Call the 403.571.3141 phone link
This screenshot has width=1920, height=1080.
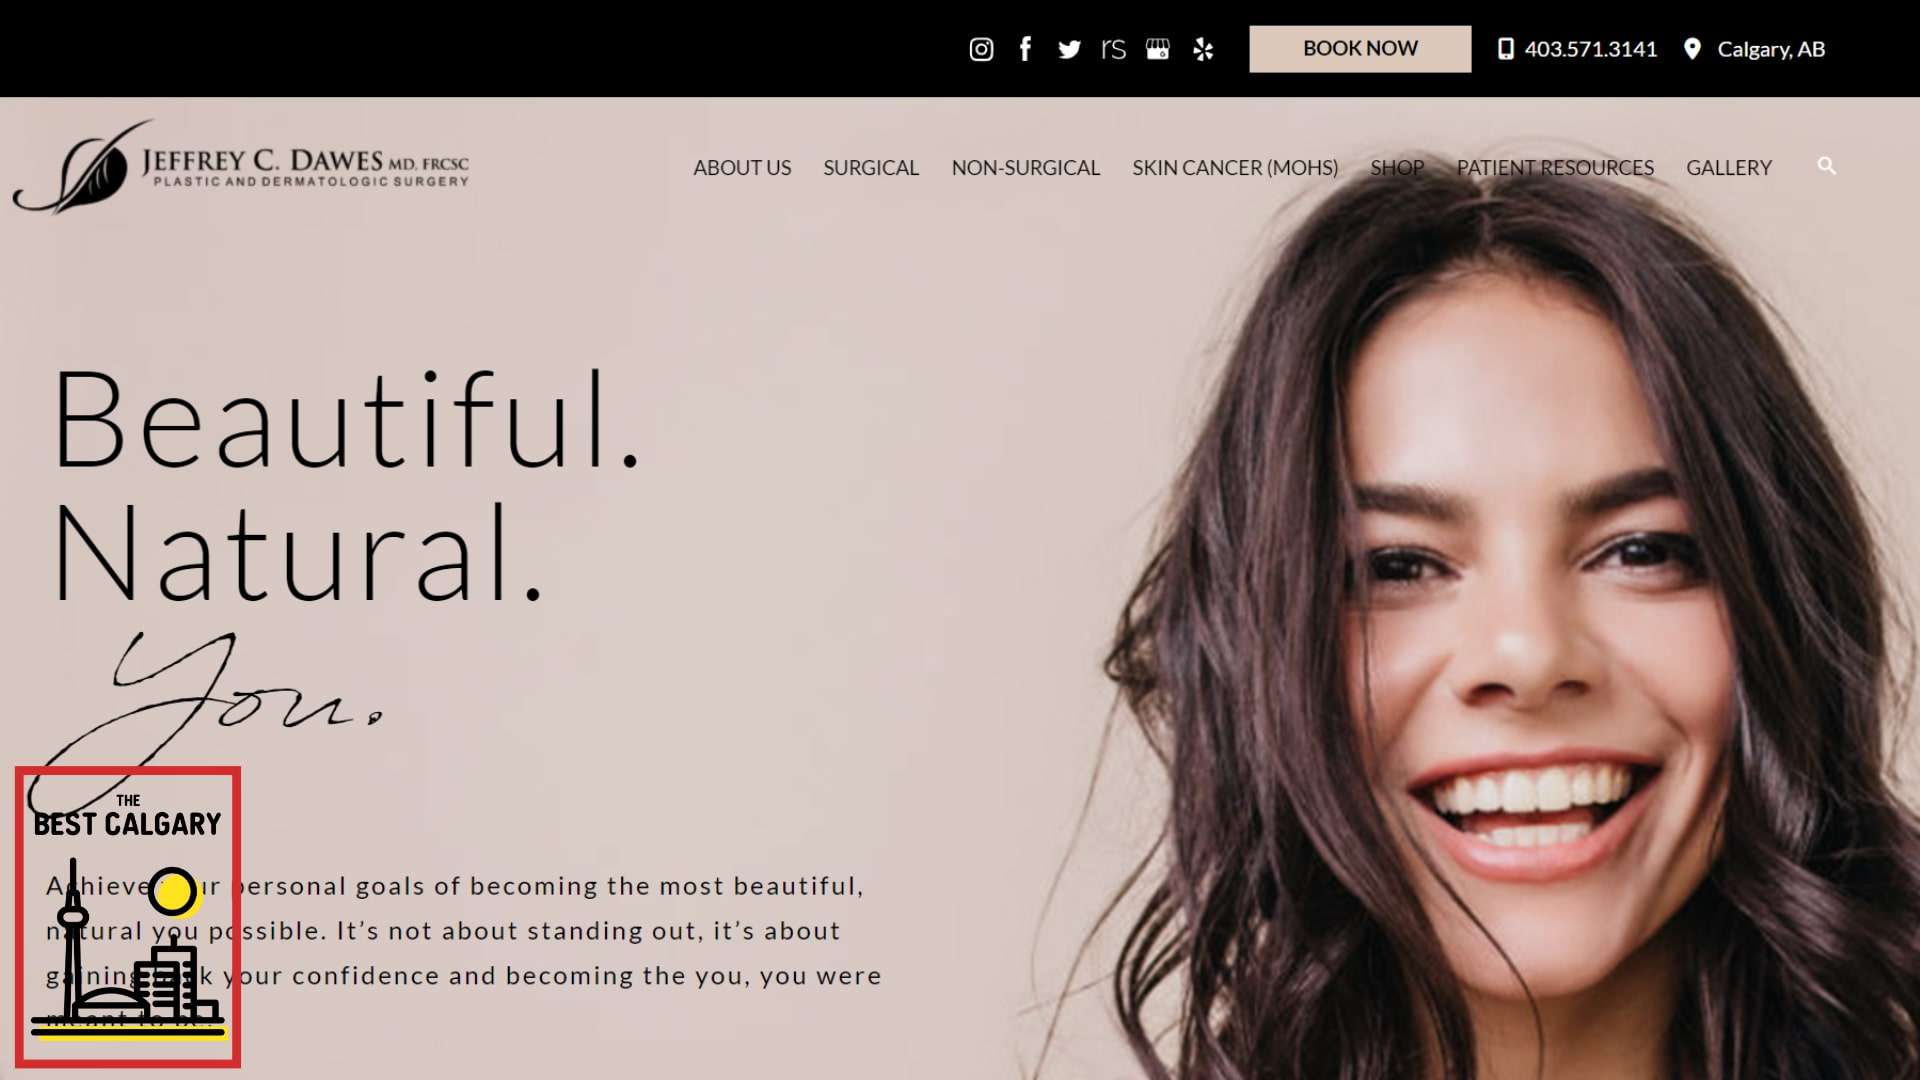[x=1591, y=49]
